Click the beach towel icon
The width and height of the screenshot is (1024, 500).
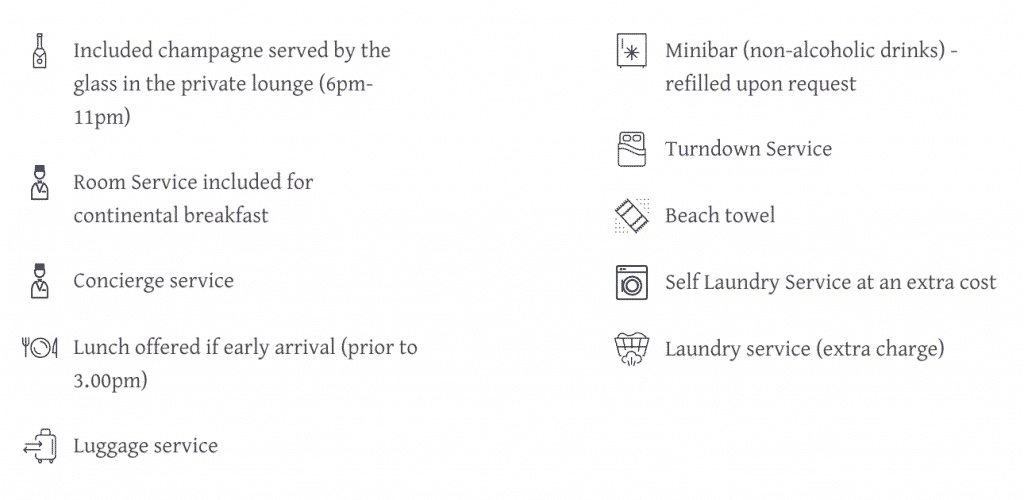coord(632,215)
